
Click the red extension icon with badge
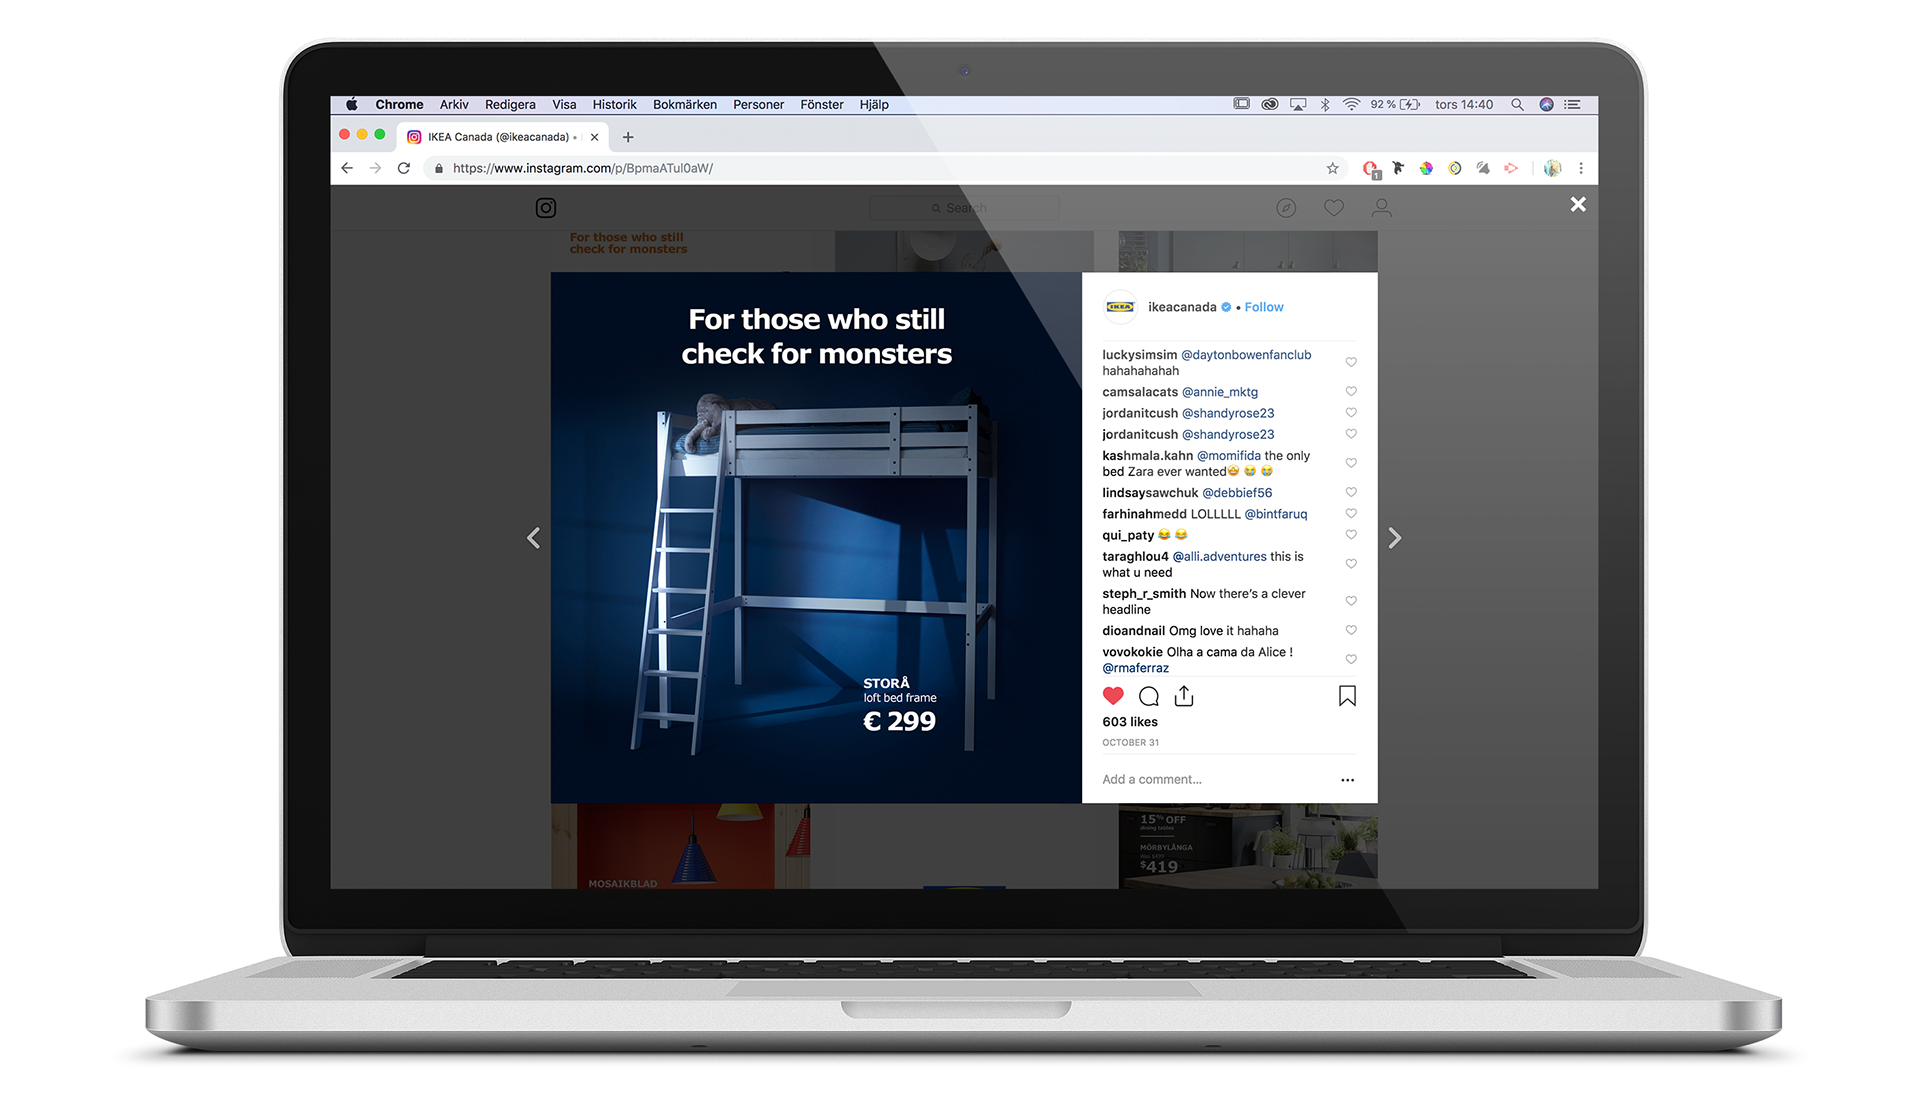click(1371, 169)
